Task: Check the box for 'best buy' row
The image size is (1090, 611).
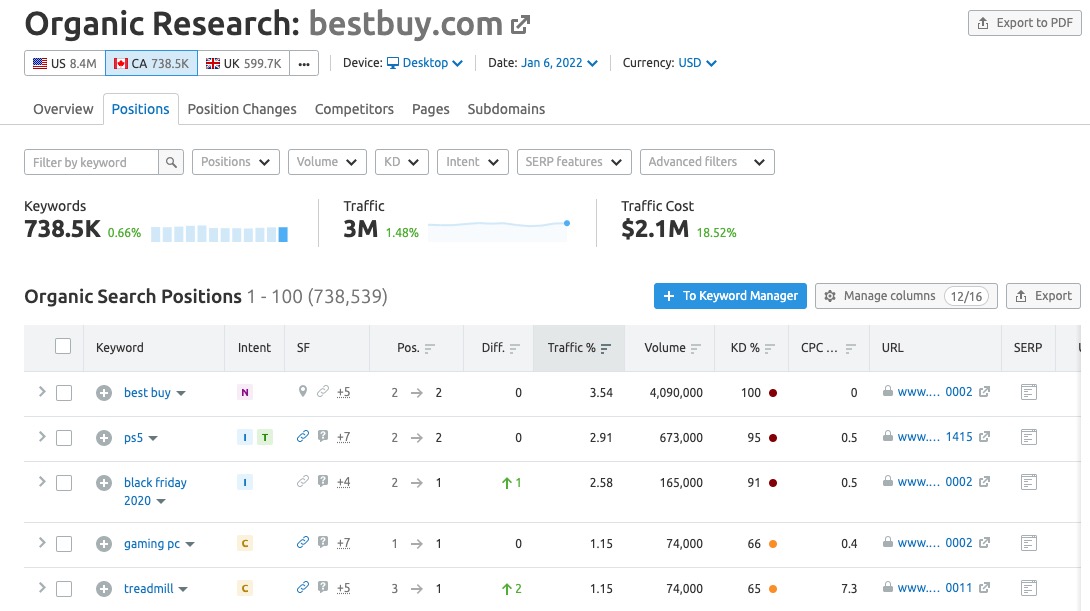Action: tap(64, 393)
